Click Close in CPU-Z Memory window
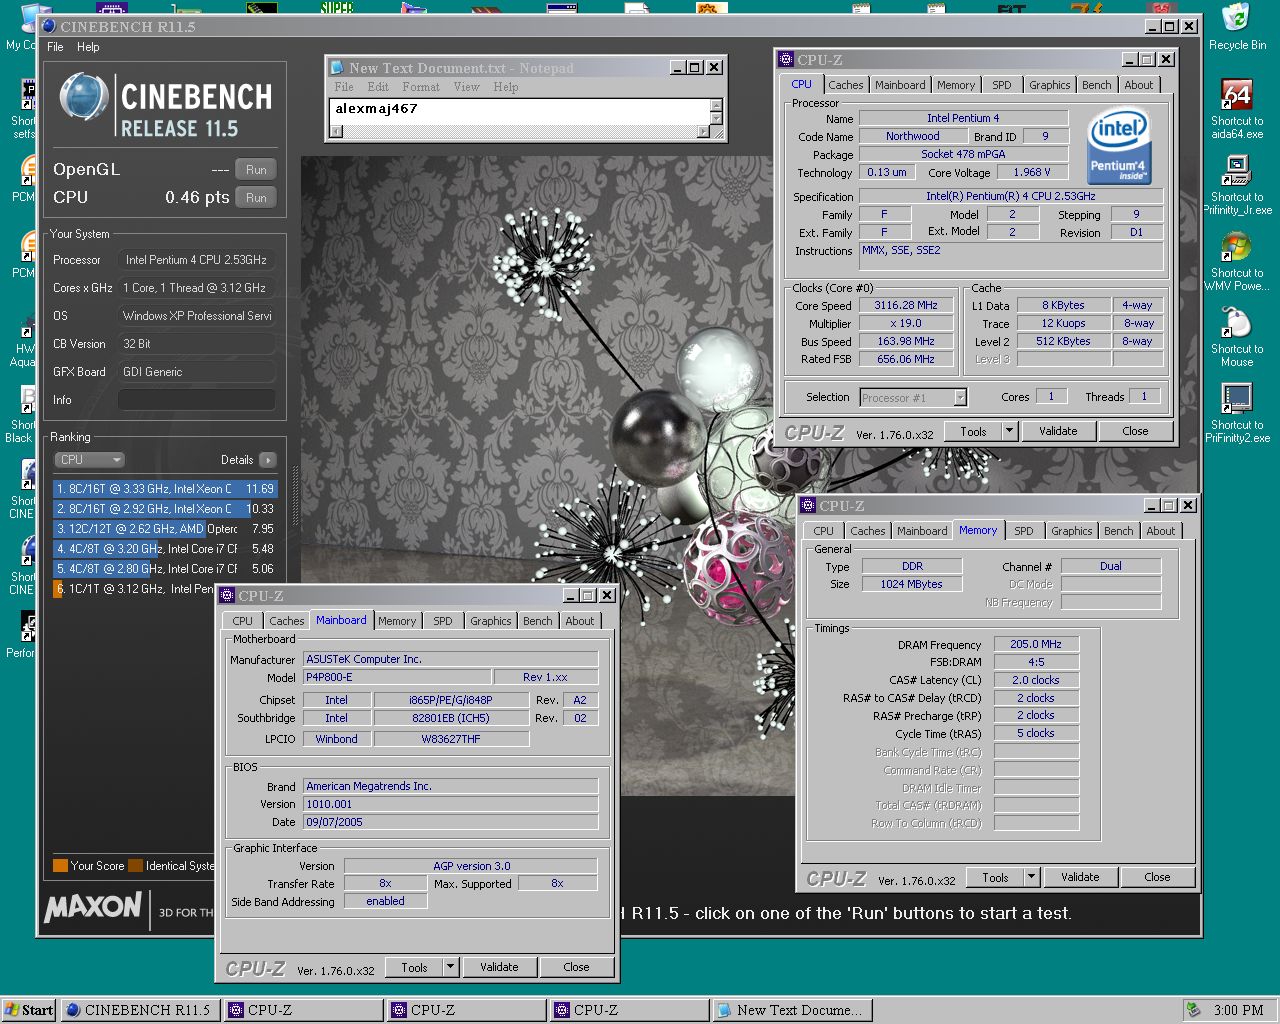 1157,877
